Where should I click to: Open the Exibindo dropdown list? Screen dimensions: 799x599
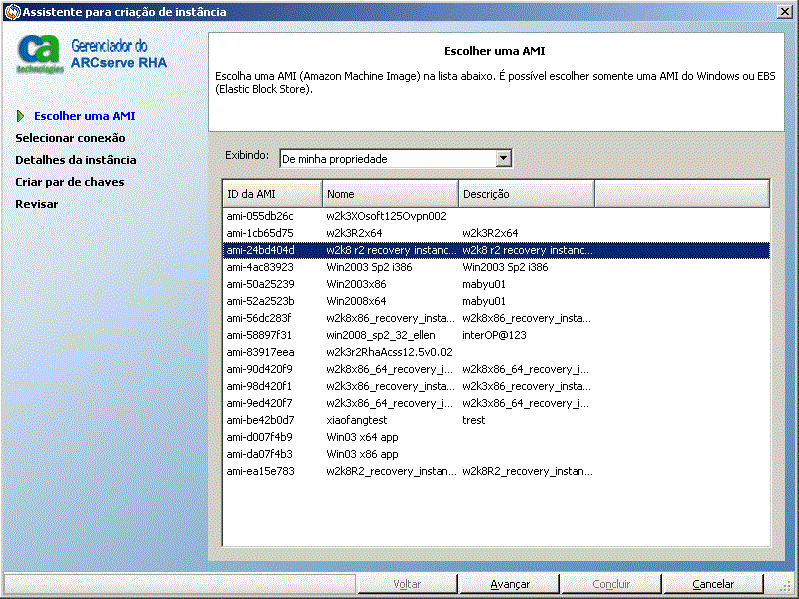(503, 158)
